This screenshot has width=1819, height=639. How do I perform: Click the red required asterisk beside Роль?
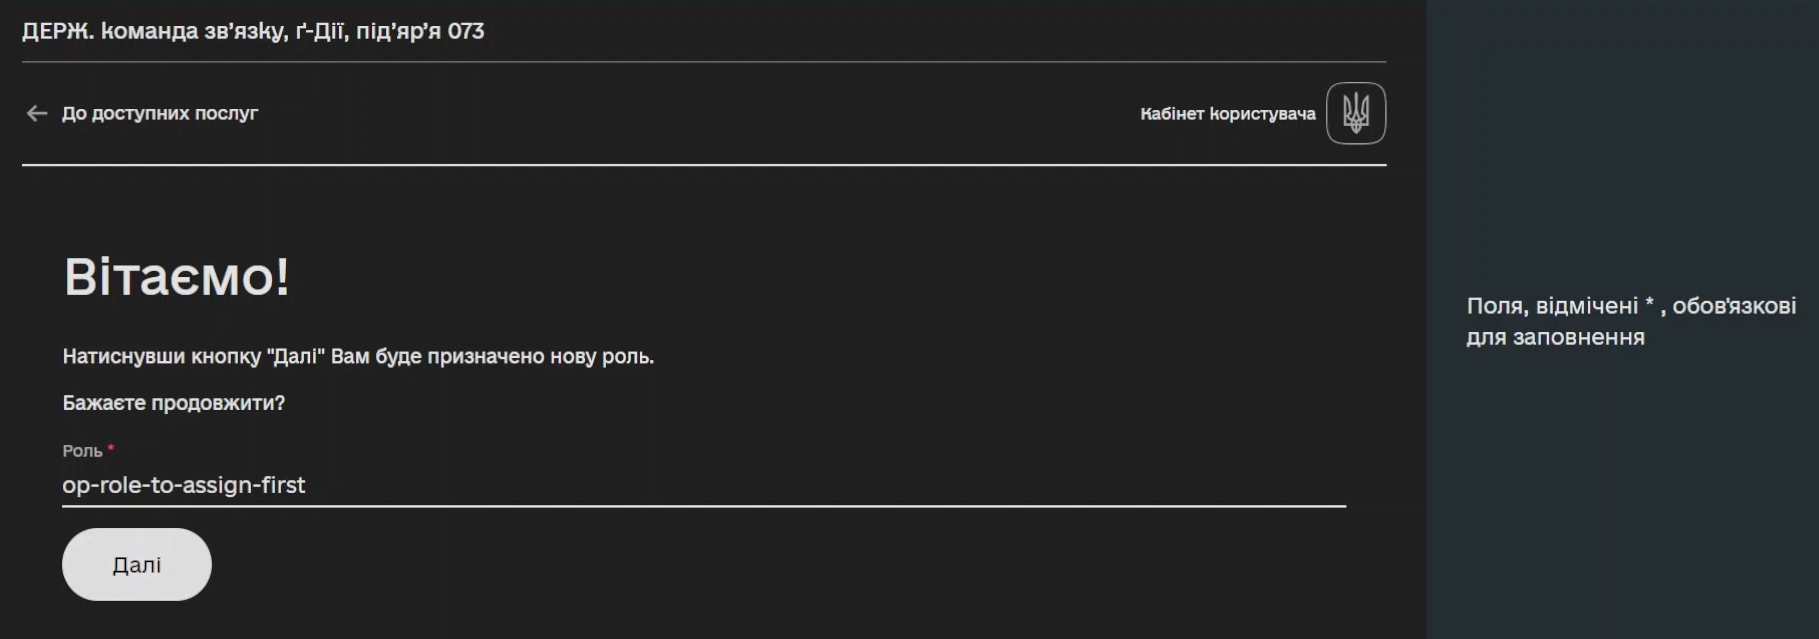click(111, 449)
